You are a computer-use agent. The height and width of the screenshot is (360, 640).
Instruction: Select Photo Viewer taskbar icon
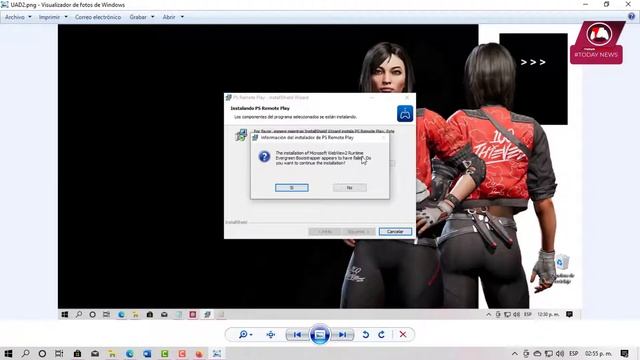[217, 353]
